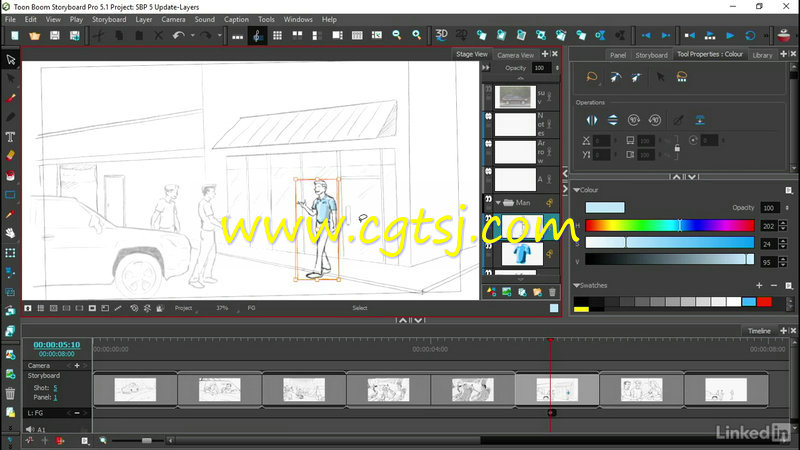
Task: Choose the Lasso selection mode
Action: pos(592,77)
